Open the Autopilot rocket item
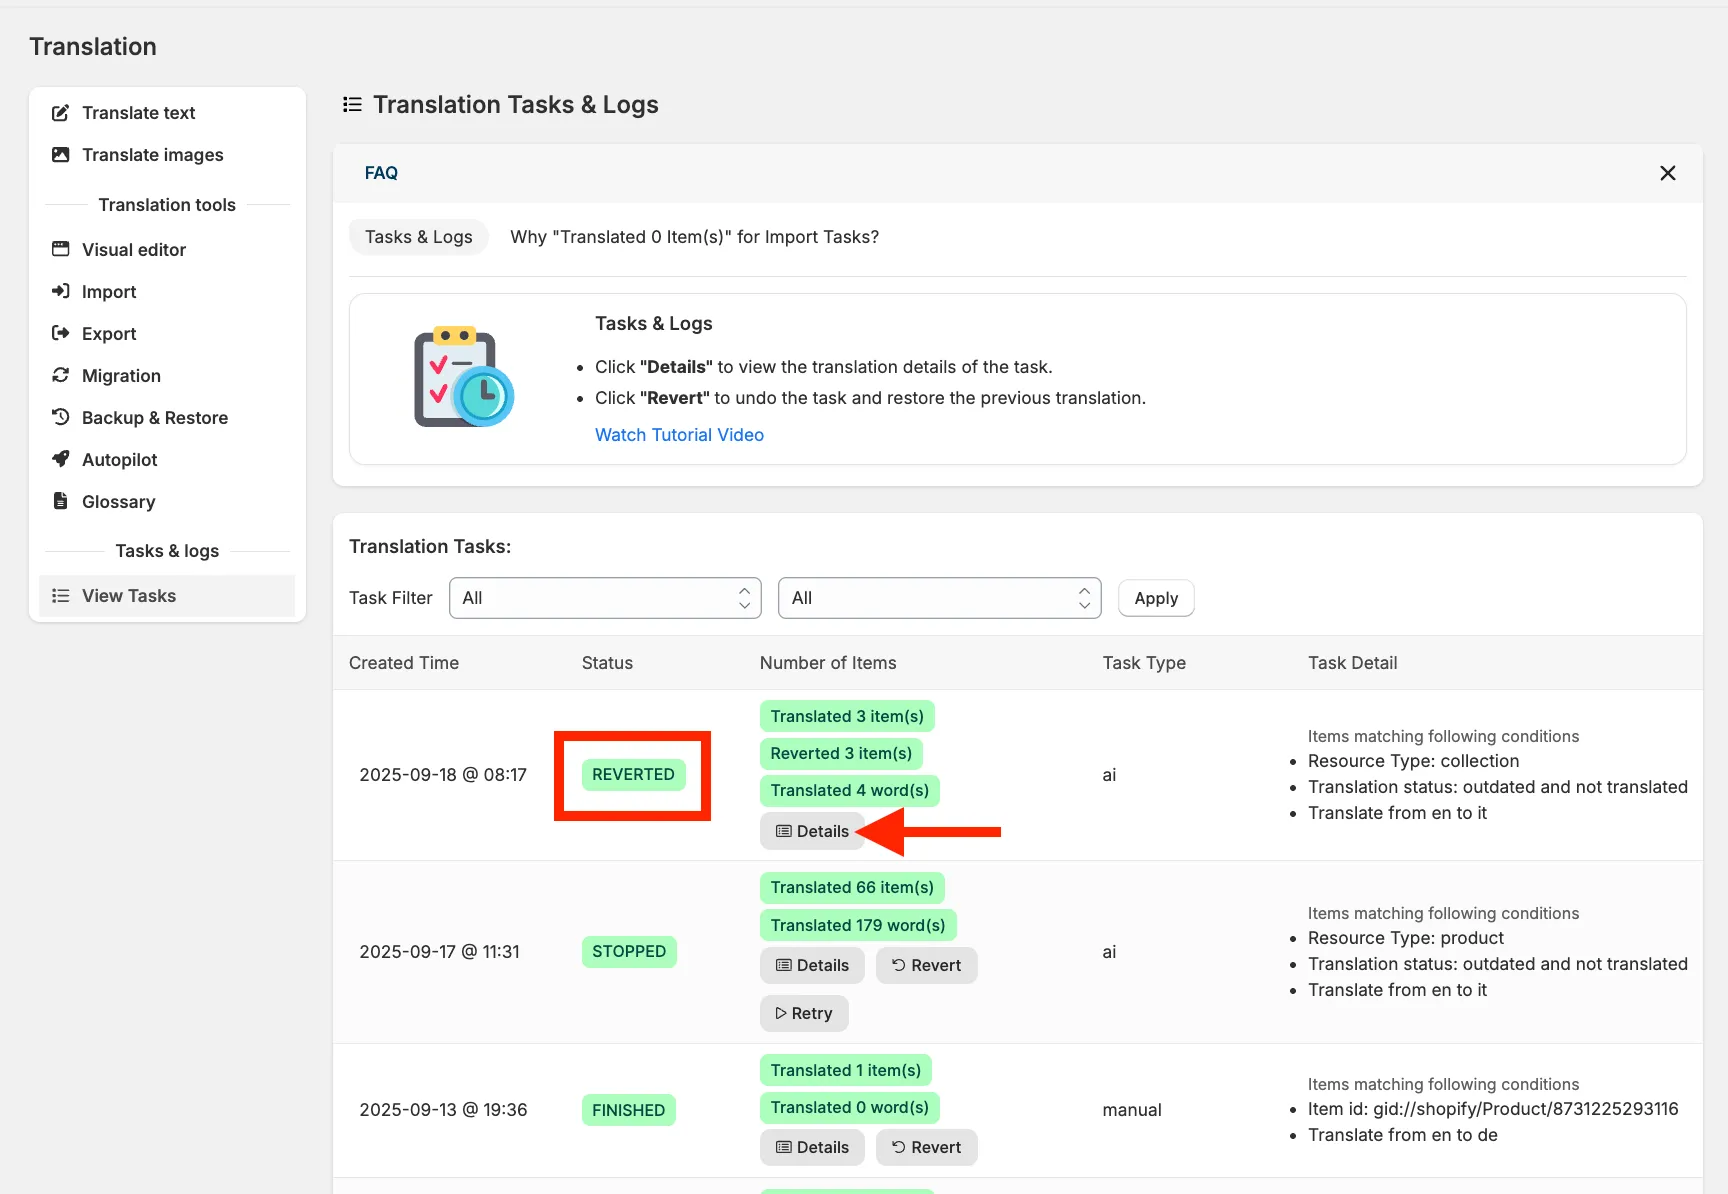Viewport: 1728px width, 1194px height. click(166, 460)
